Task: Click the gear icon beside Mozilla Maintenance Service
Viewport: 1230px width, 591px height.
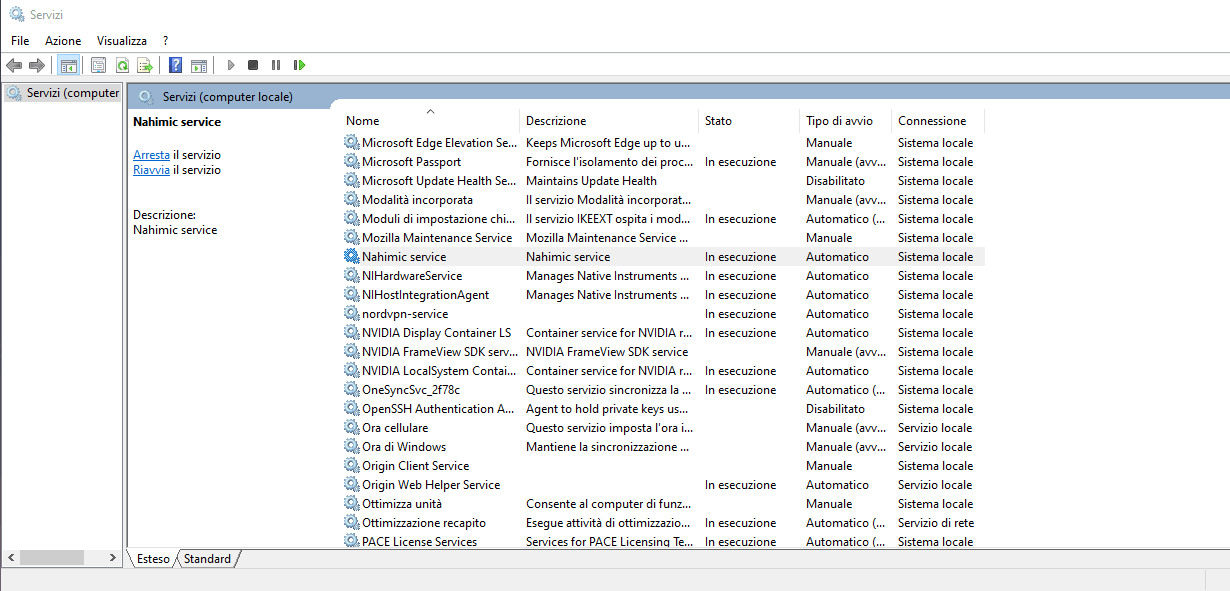Action: click(352, 238)
